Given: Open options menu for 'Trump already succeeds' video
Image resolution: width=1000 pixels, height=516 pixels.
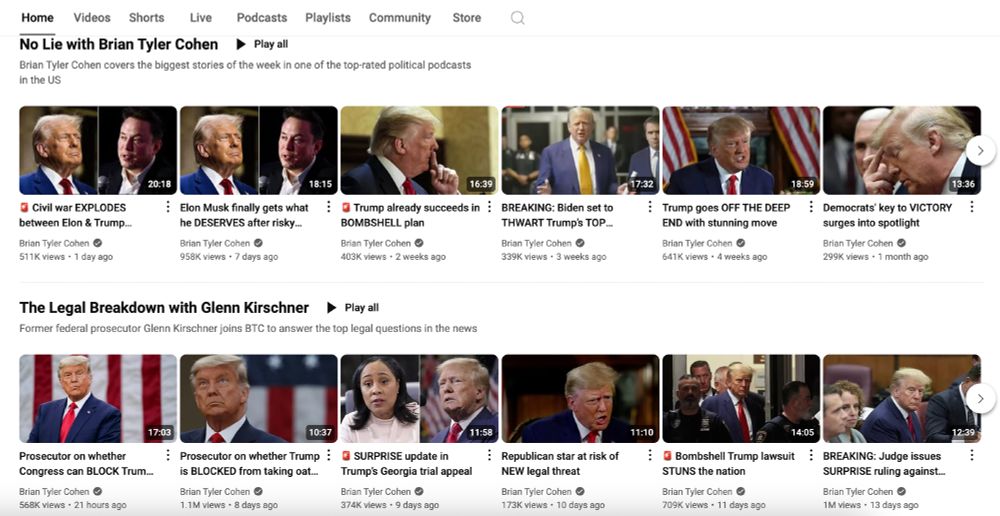Looking at the screenshot, I should pyautogui.click(x=489, y=207).
